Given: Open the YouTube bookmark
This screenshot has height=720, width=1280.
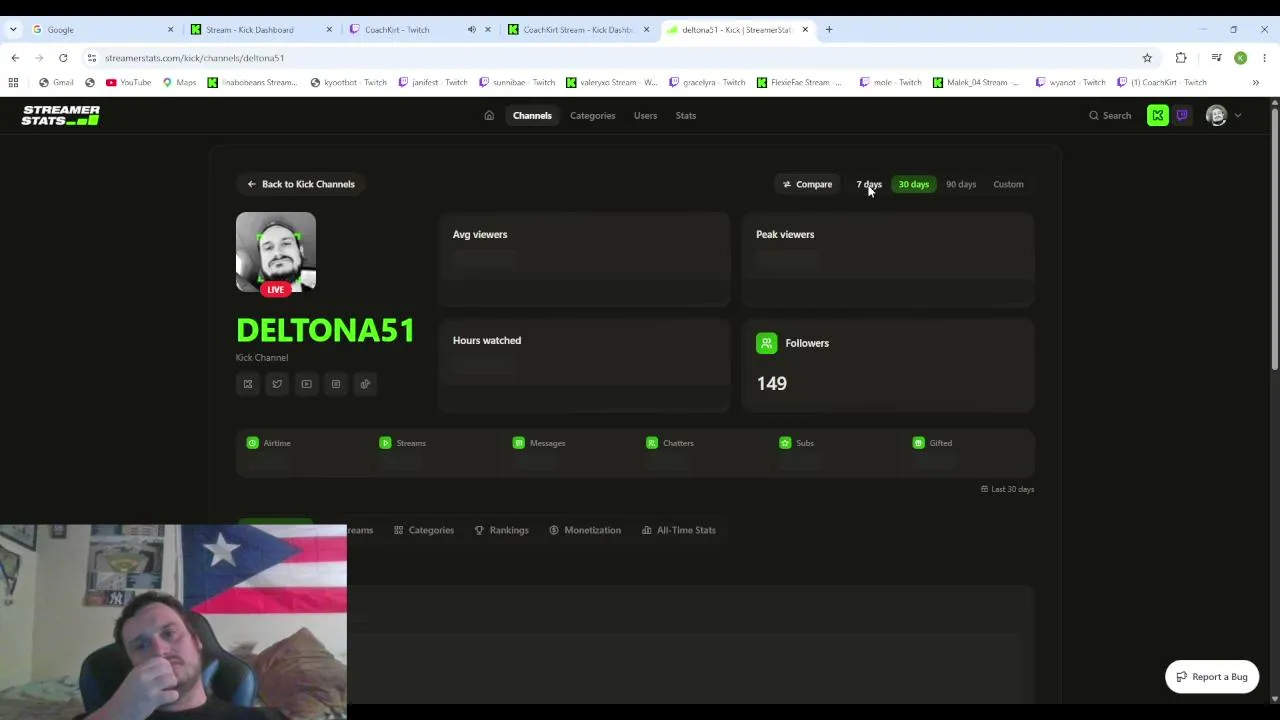Looking at the screenshot, I should point(128,82).
